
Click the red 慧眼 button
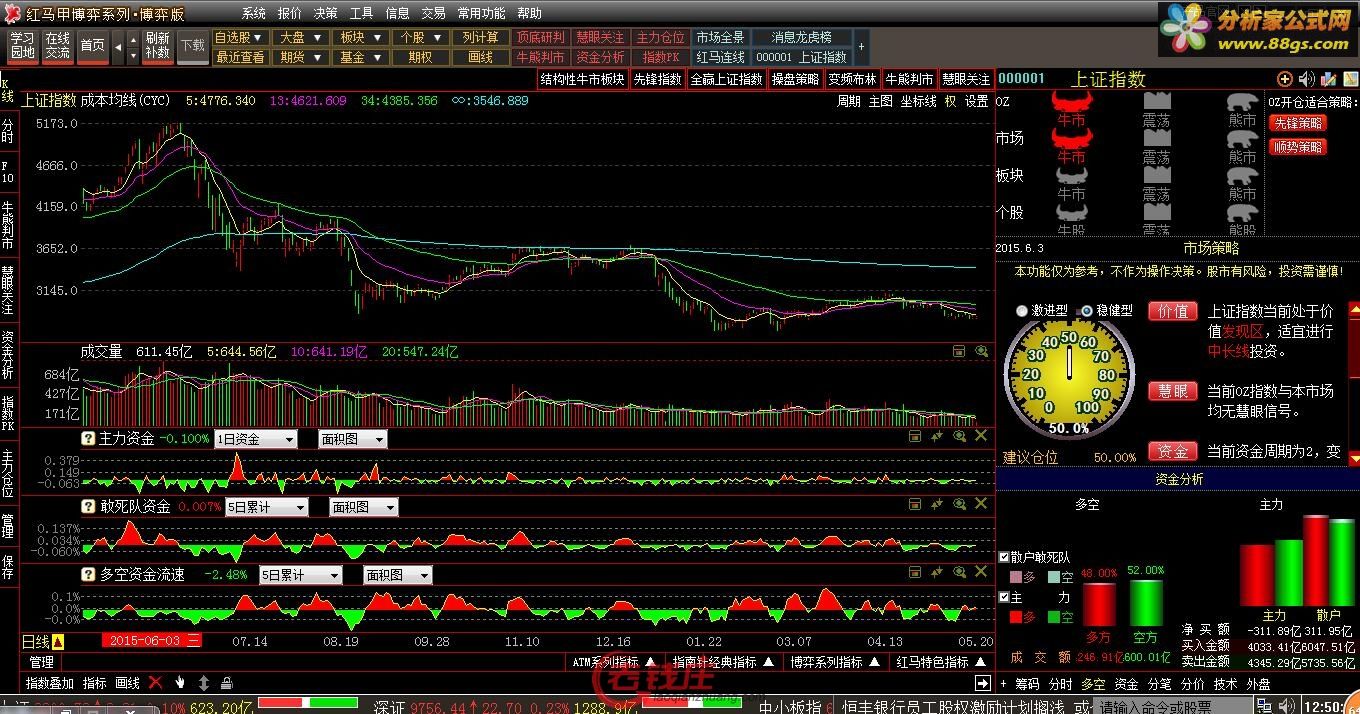pyautogui.click(x=1172, y=390)
